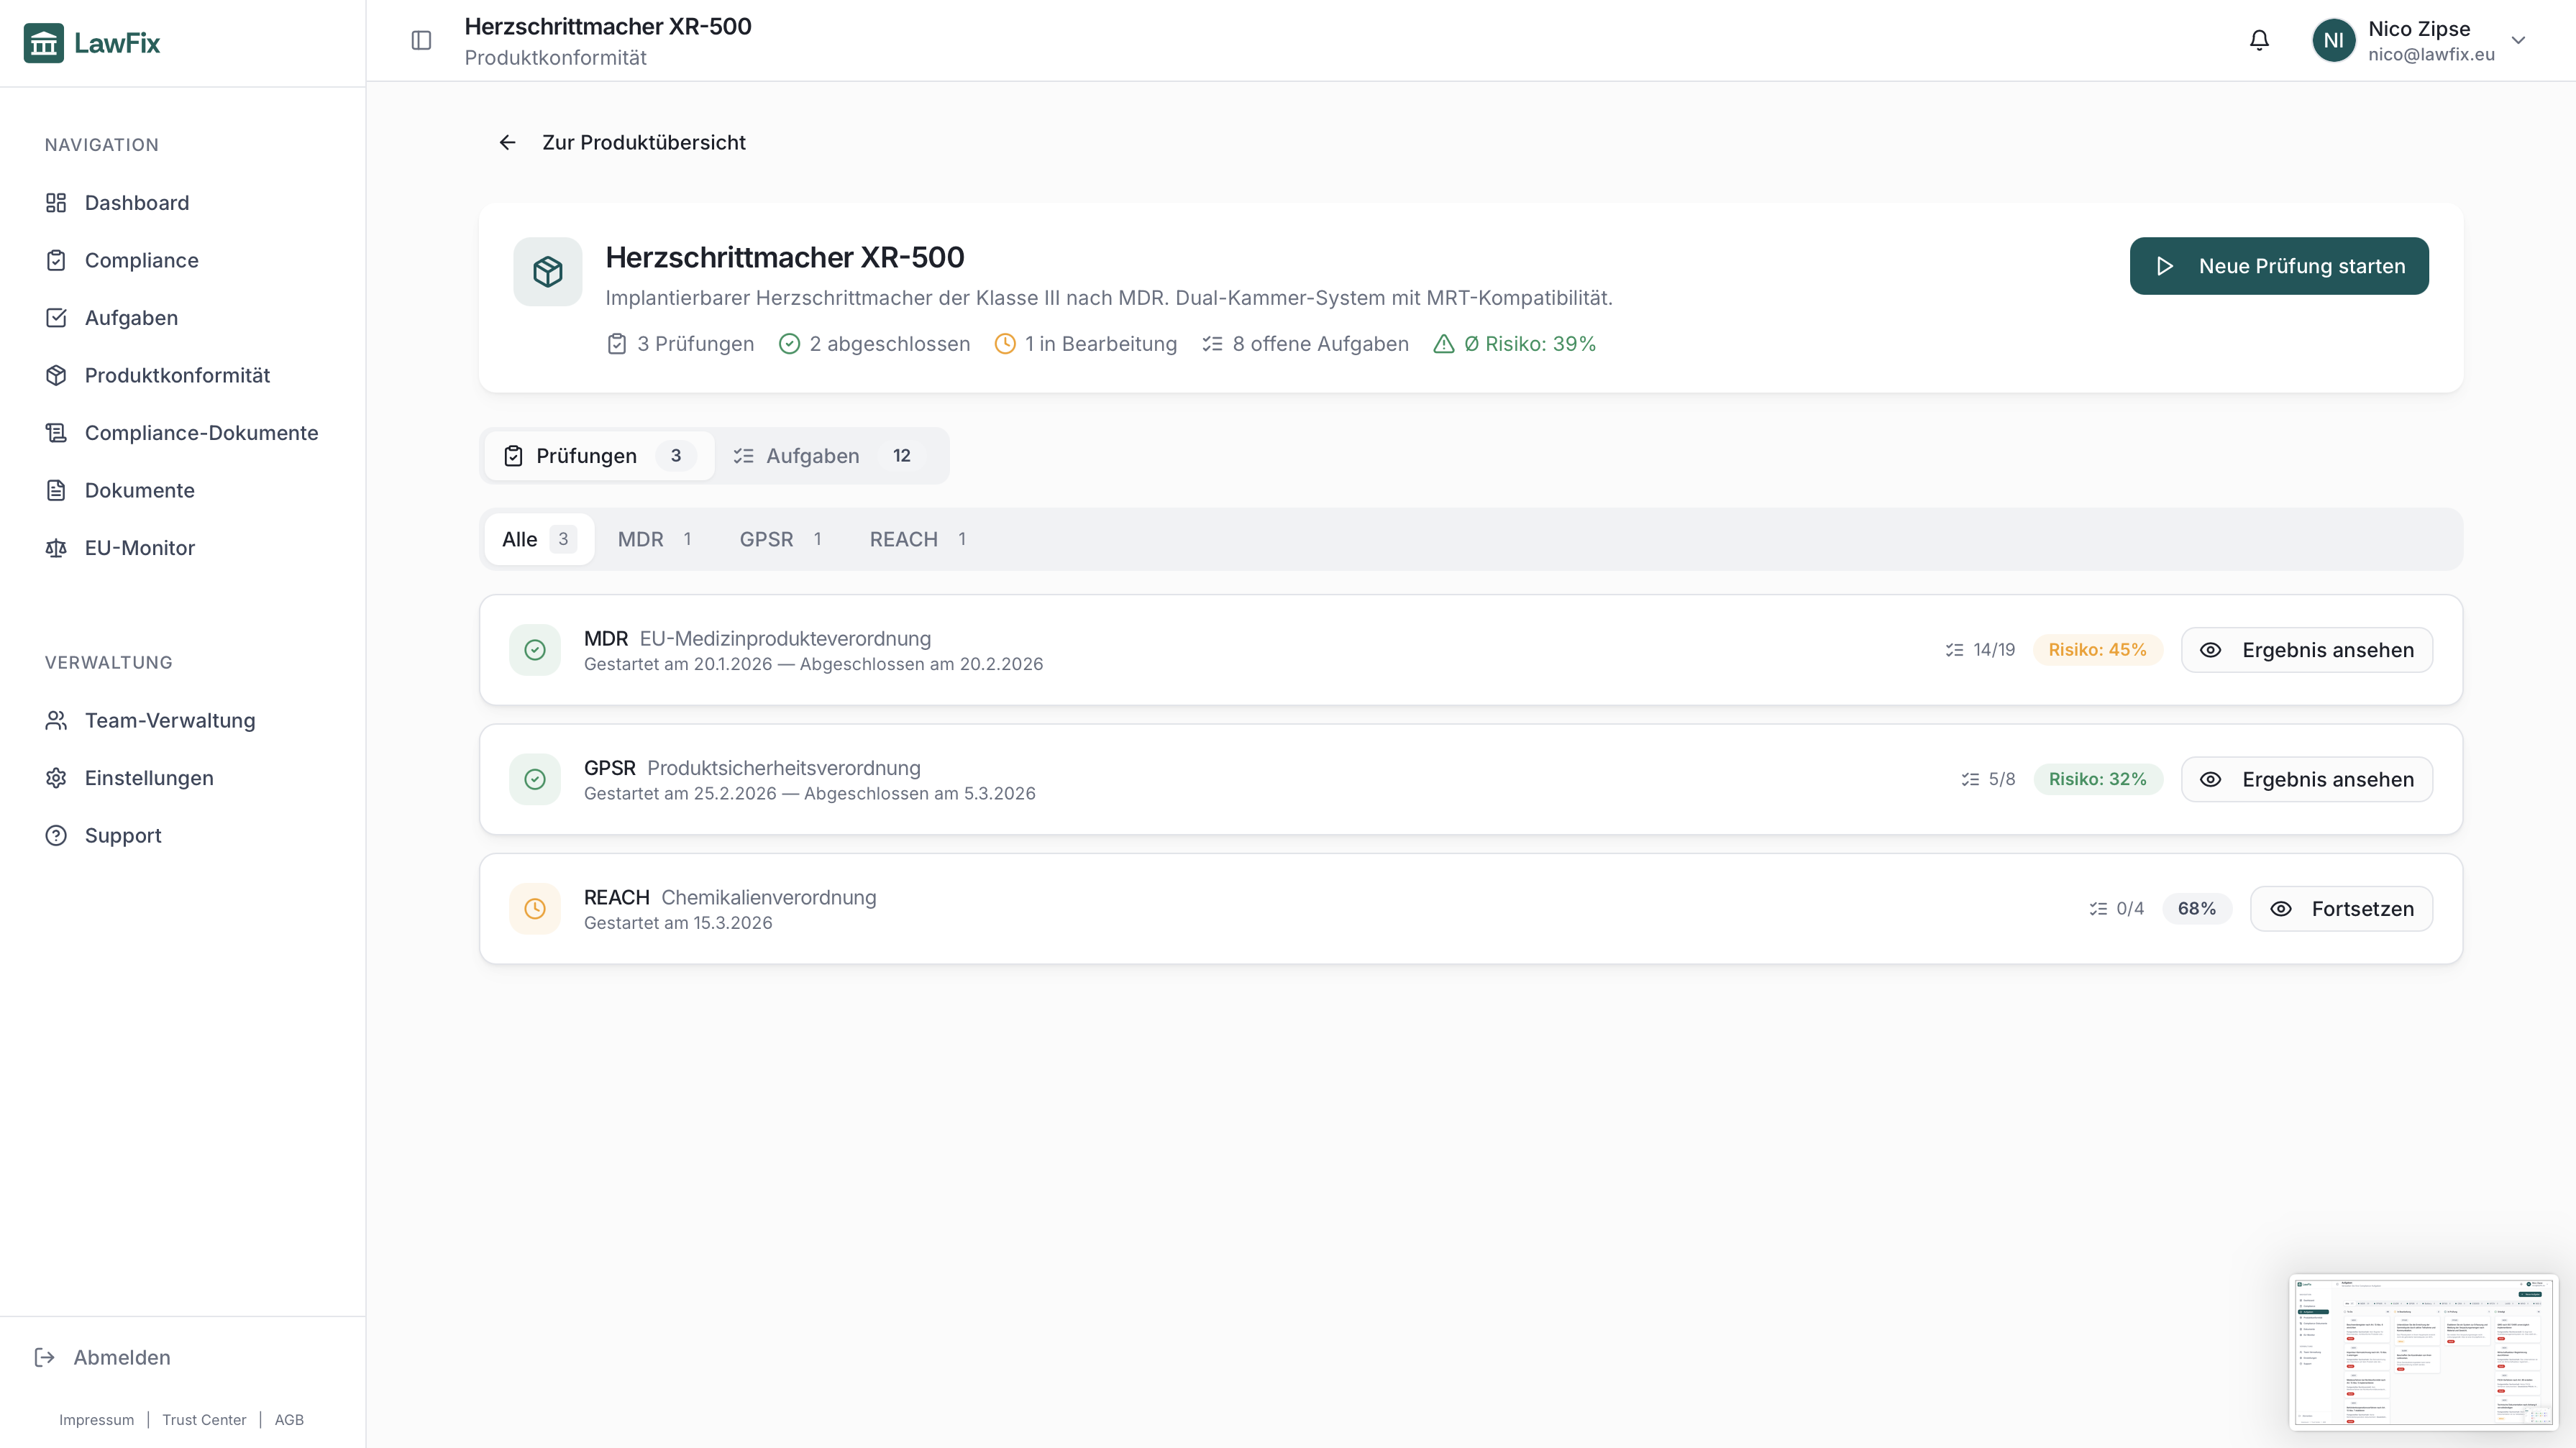View MDR result with Ergebnis ansehen
The width and height of the screenshot is (2576, 1448).
pos(2307,650)
